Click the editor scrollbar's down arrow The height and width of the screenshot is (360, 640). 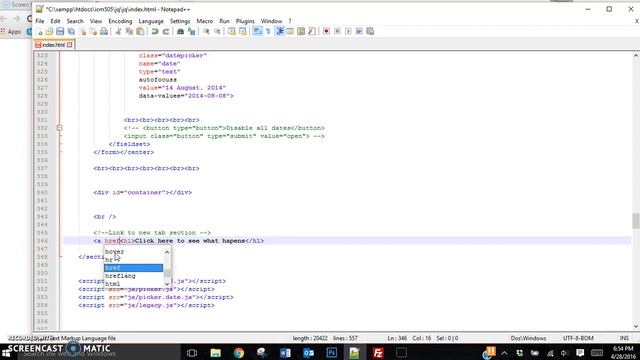click(x=636, y=326)
